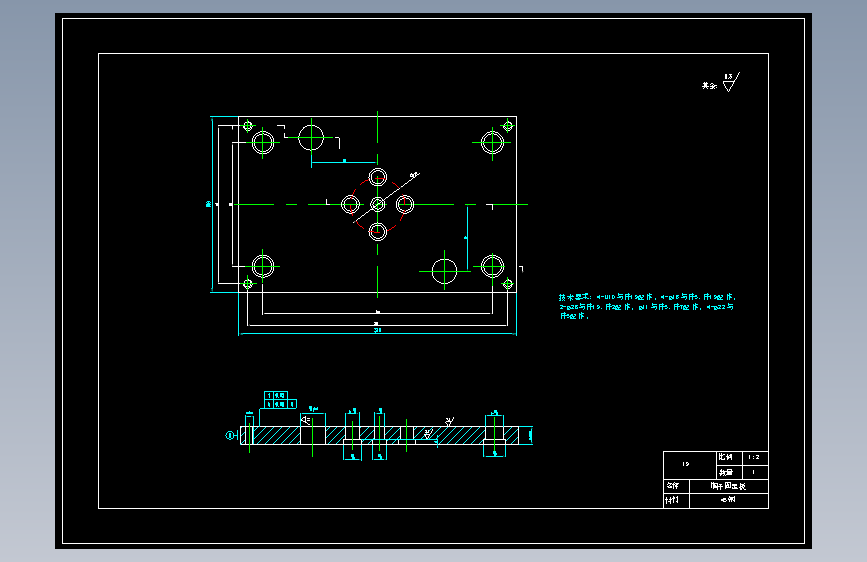Select the upper-left corner small pin hole
Screen dimensions: 867x562
tap(248, 126)
